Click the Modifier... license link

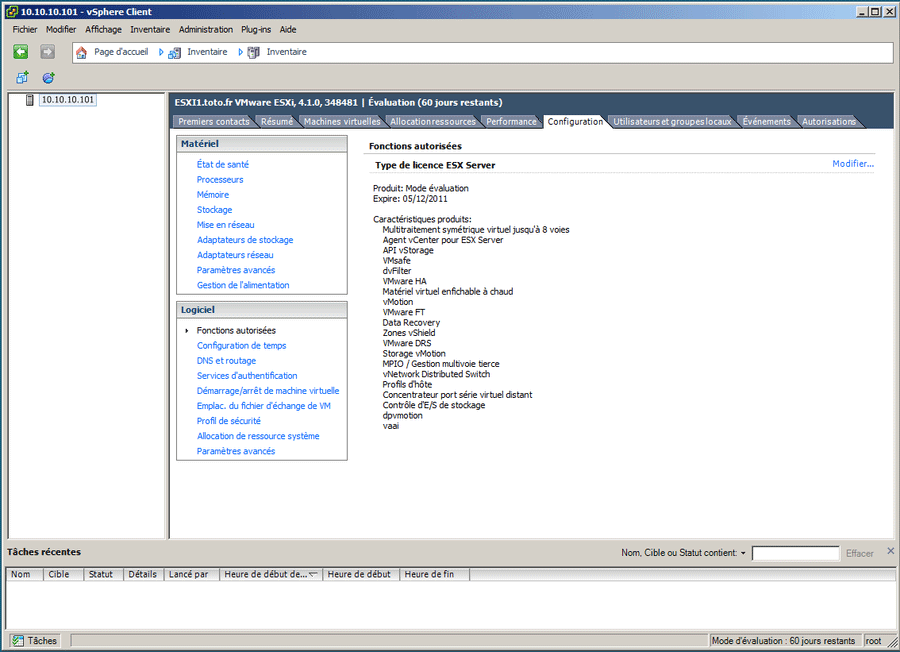[853, 164]
